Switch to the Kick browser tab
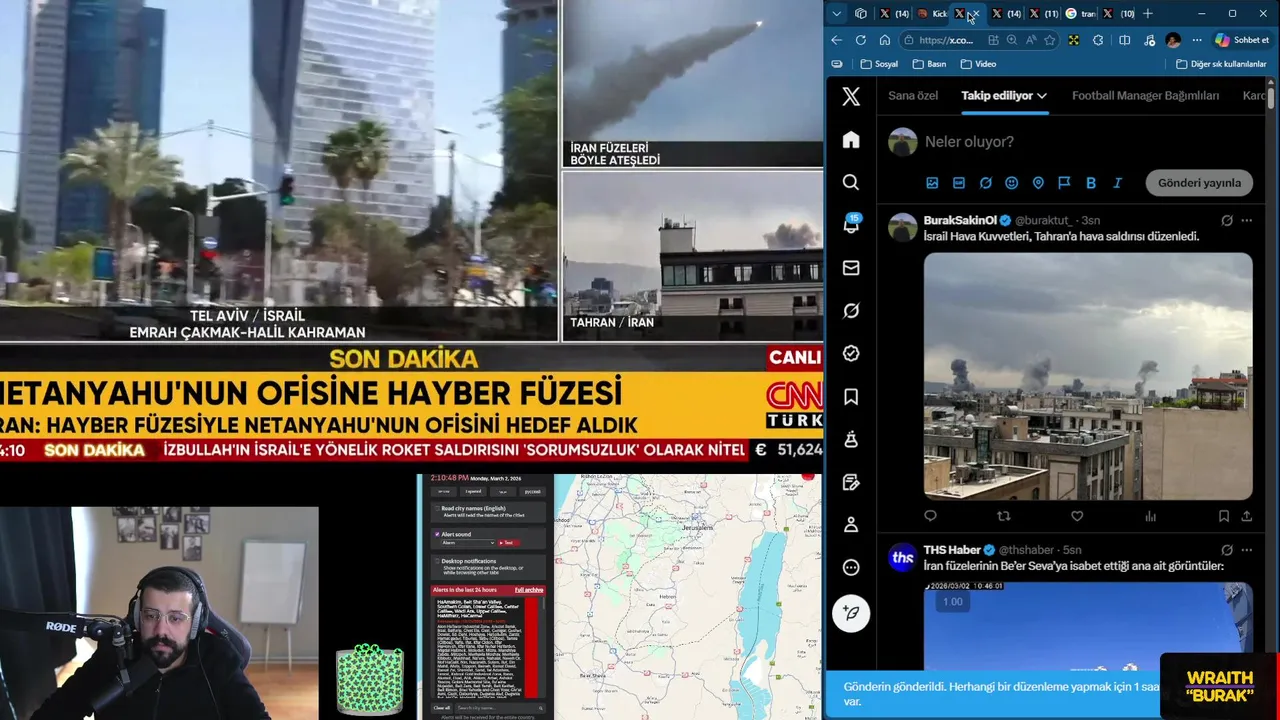 [933, 14]
